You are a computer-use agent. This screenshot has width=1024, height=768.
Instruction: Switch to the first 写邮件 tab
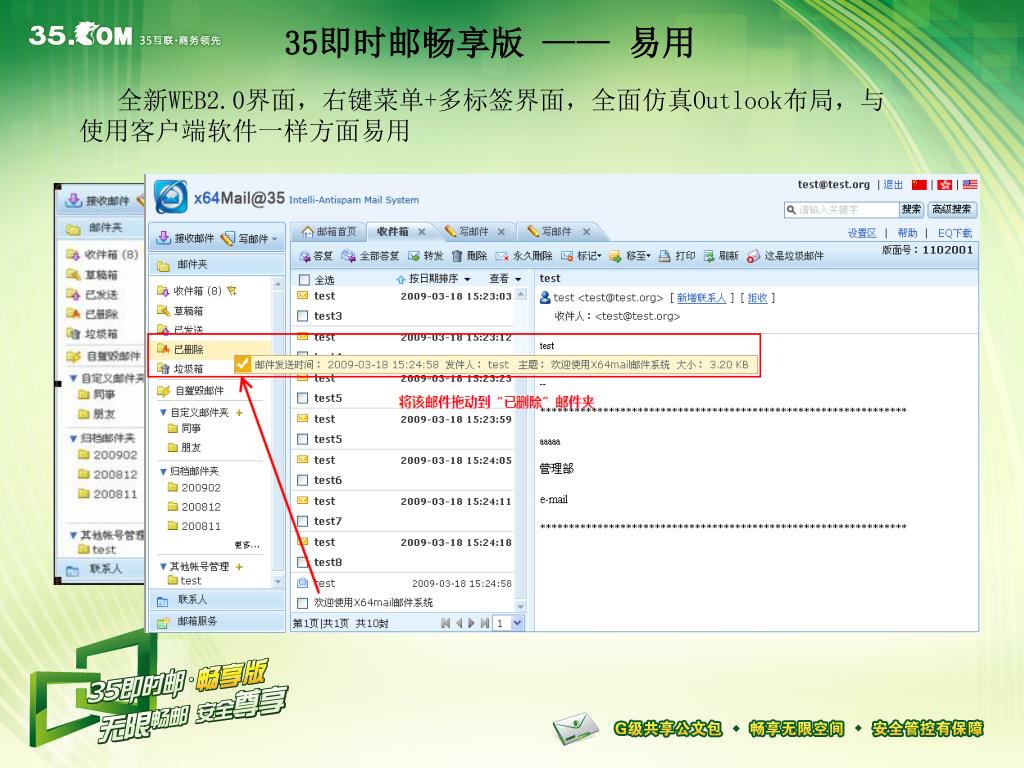click(x=473, y=232)
